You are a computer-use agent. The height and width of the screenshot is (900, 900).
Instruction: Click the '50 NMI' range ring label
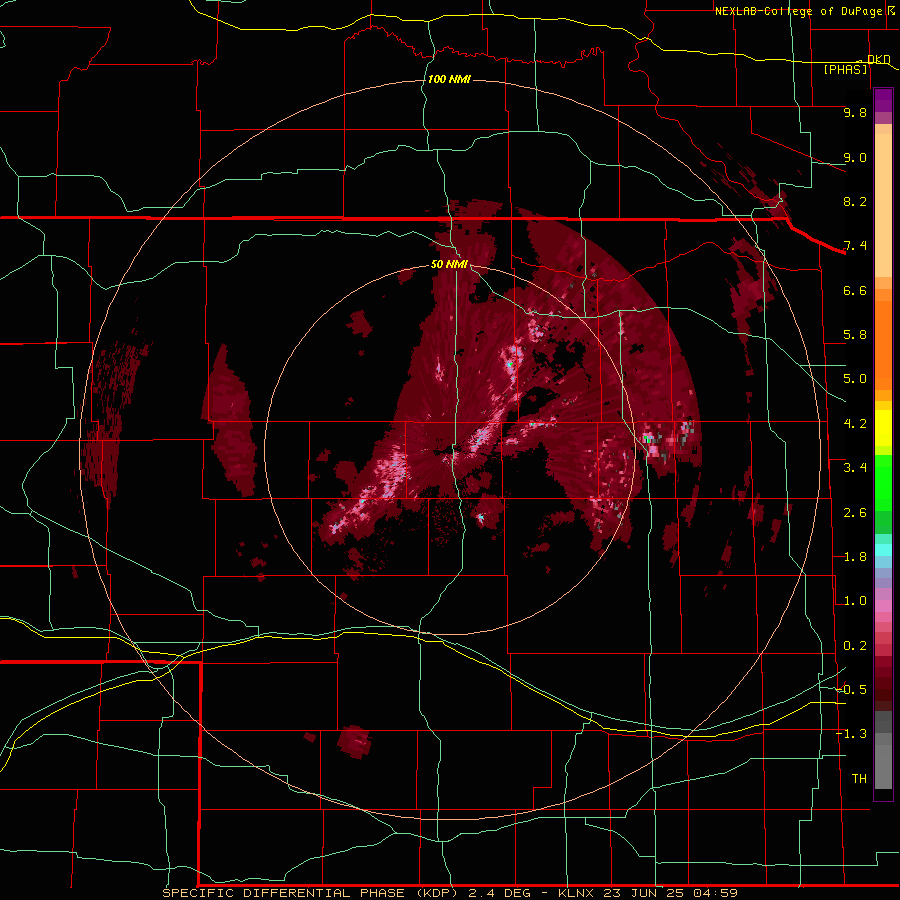(x=449, y=264)
